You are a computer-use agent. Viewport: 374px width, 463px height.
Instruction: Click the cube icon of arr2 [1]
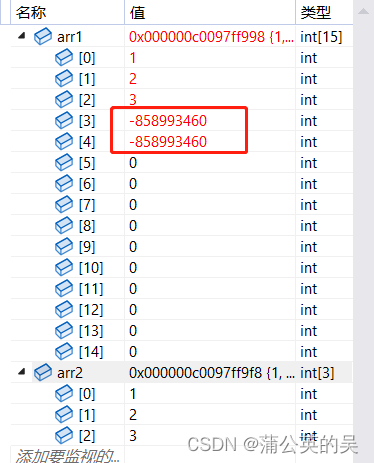[64, 414]
